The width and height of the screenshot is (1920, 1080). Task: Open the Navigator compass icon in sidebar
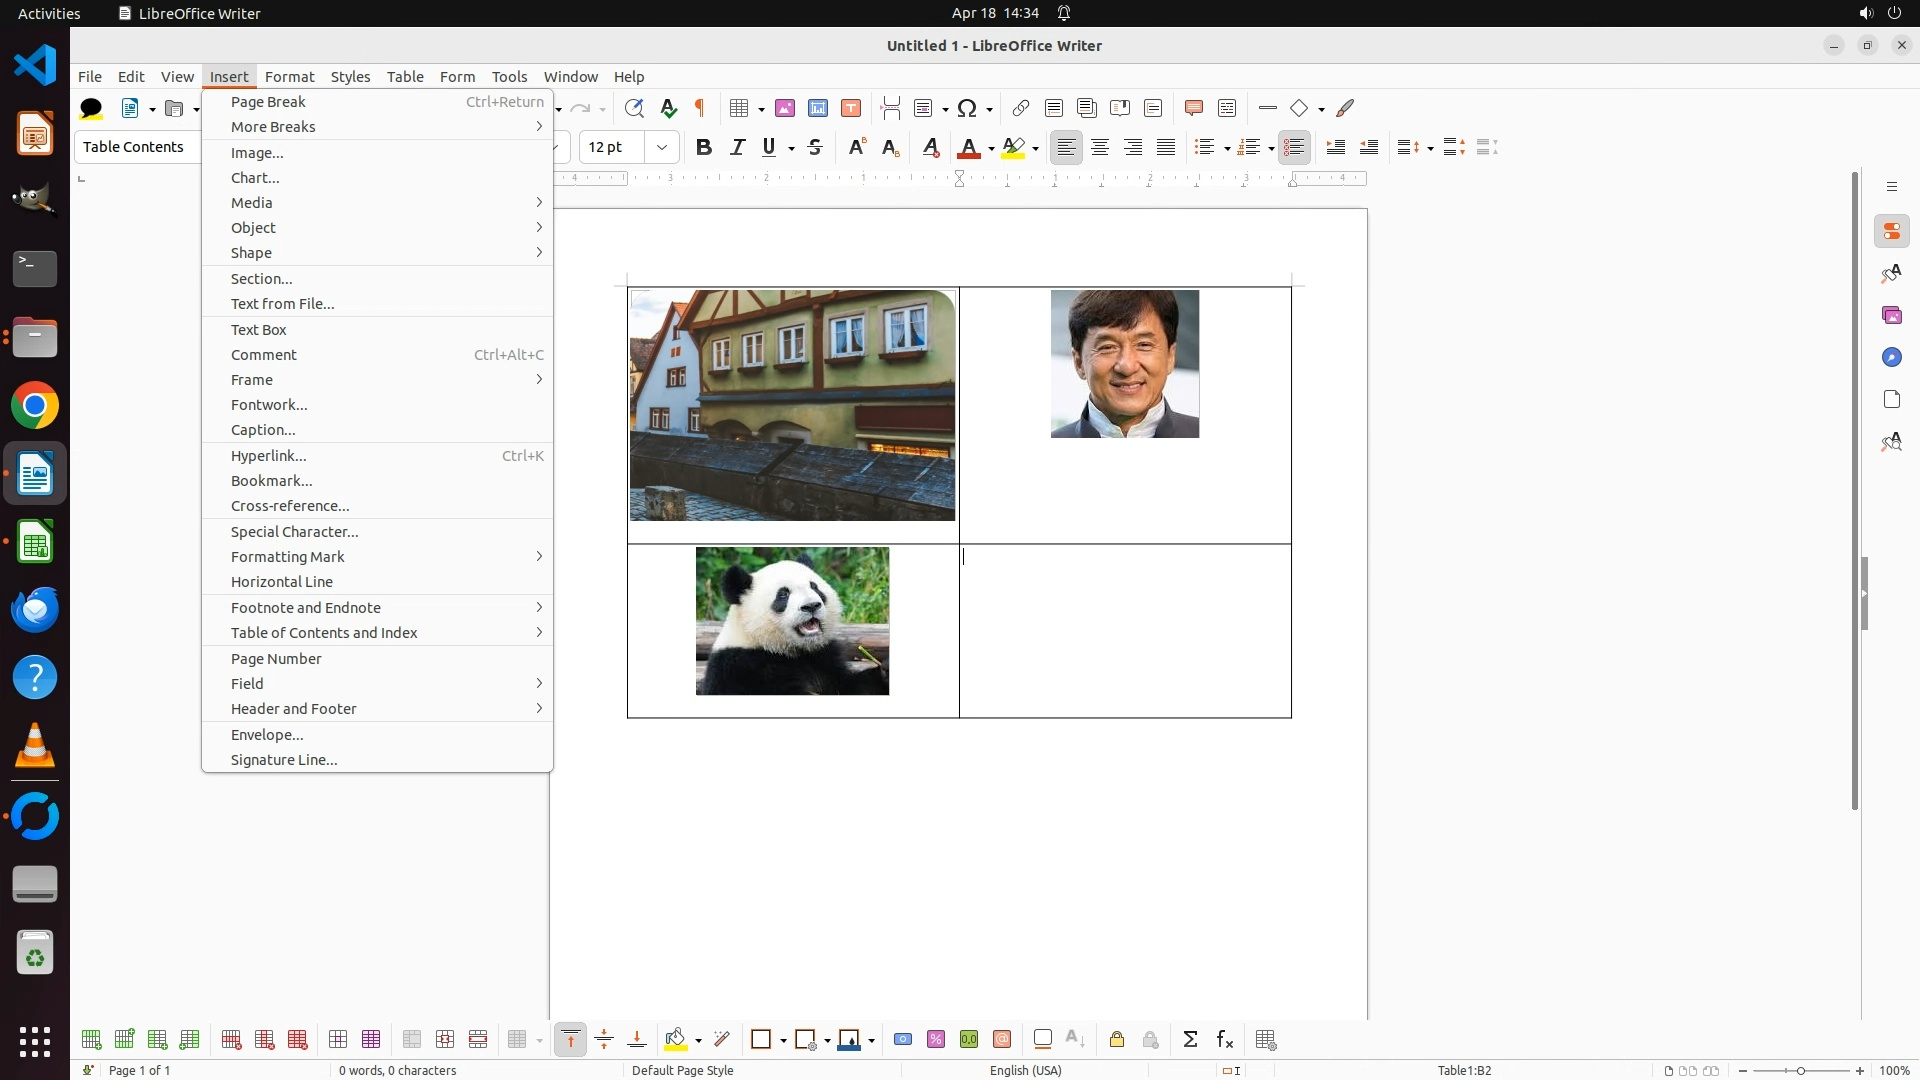click(x=1891, y=357)
